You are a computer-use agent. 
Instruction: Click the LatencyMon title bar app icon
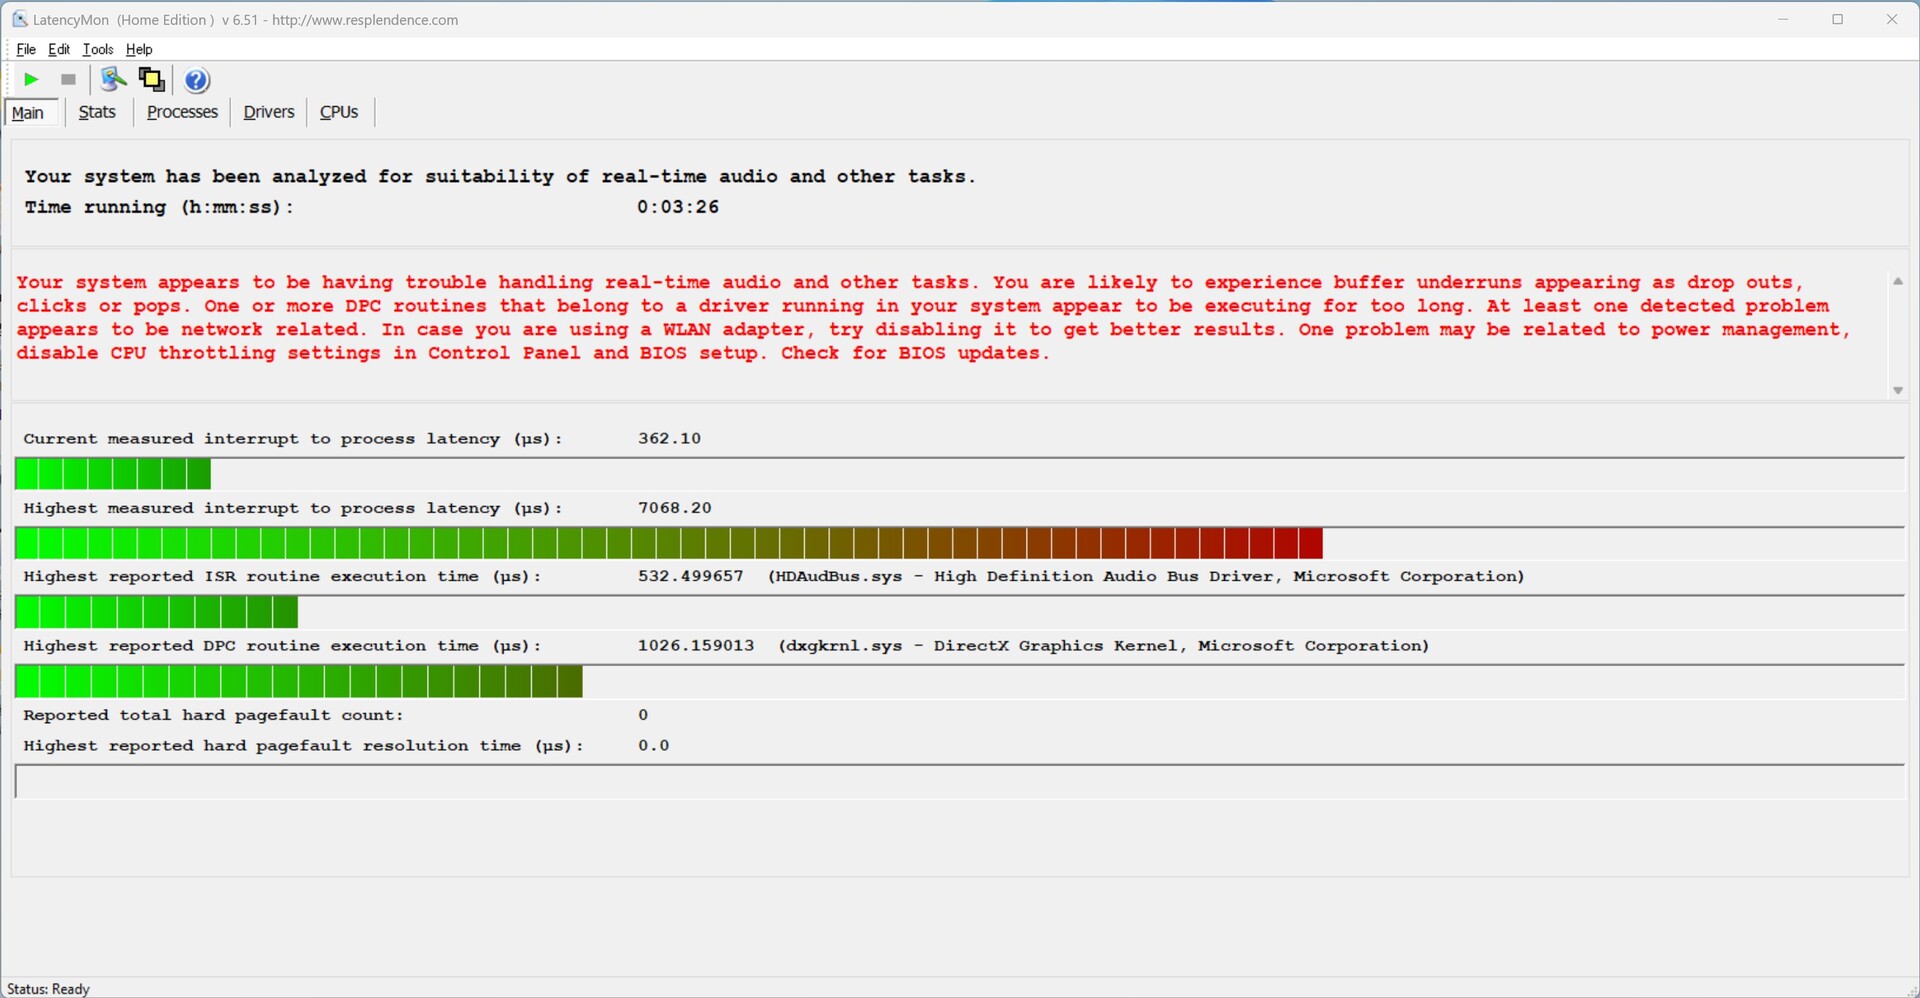(19, 19)
